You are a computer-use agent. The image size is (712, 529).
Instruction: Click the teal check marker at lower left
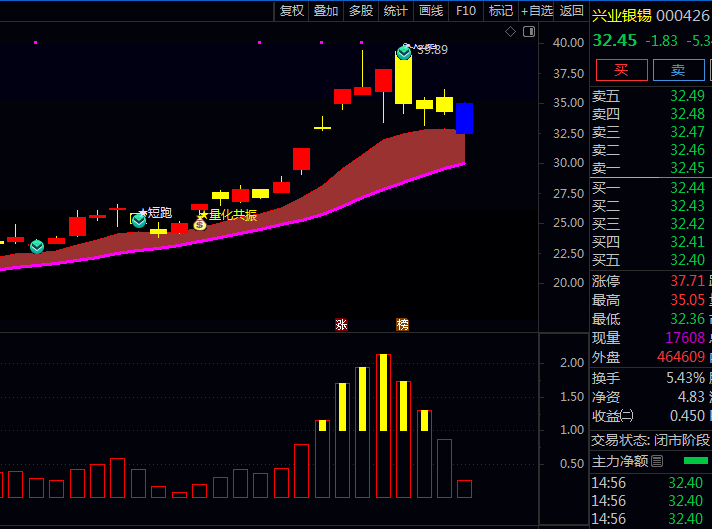(37, 247)
